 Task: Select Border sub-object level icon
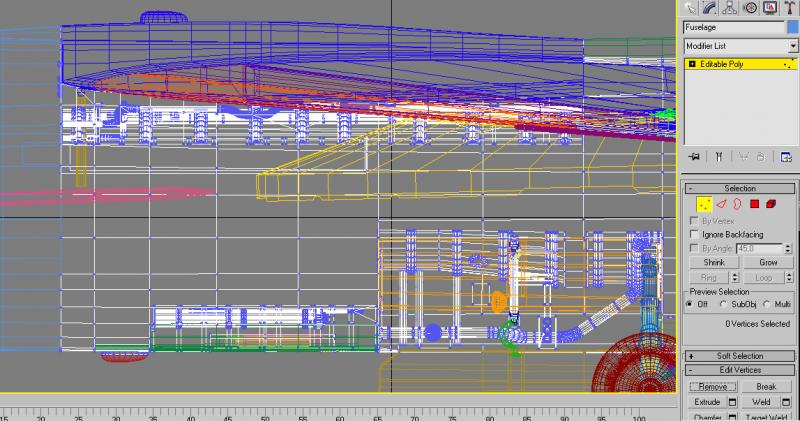(x=737, y=204)
